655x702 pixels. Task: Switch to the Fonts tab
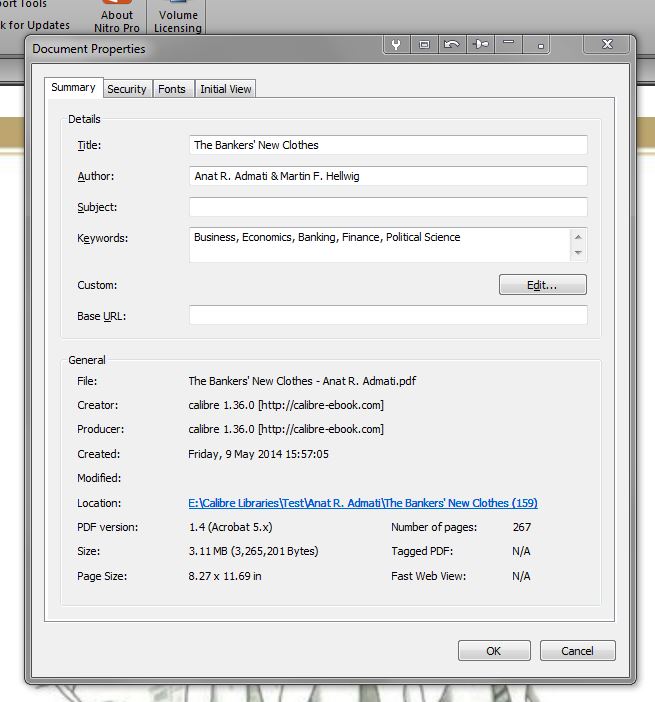[x=172, y=89]
